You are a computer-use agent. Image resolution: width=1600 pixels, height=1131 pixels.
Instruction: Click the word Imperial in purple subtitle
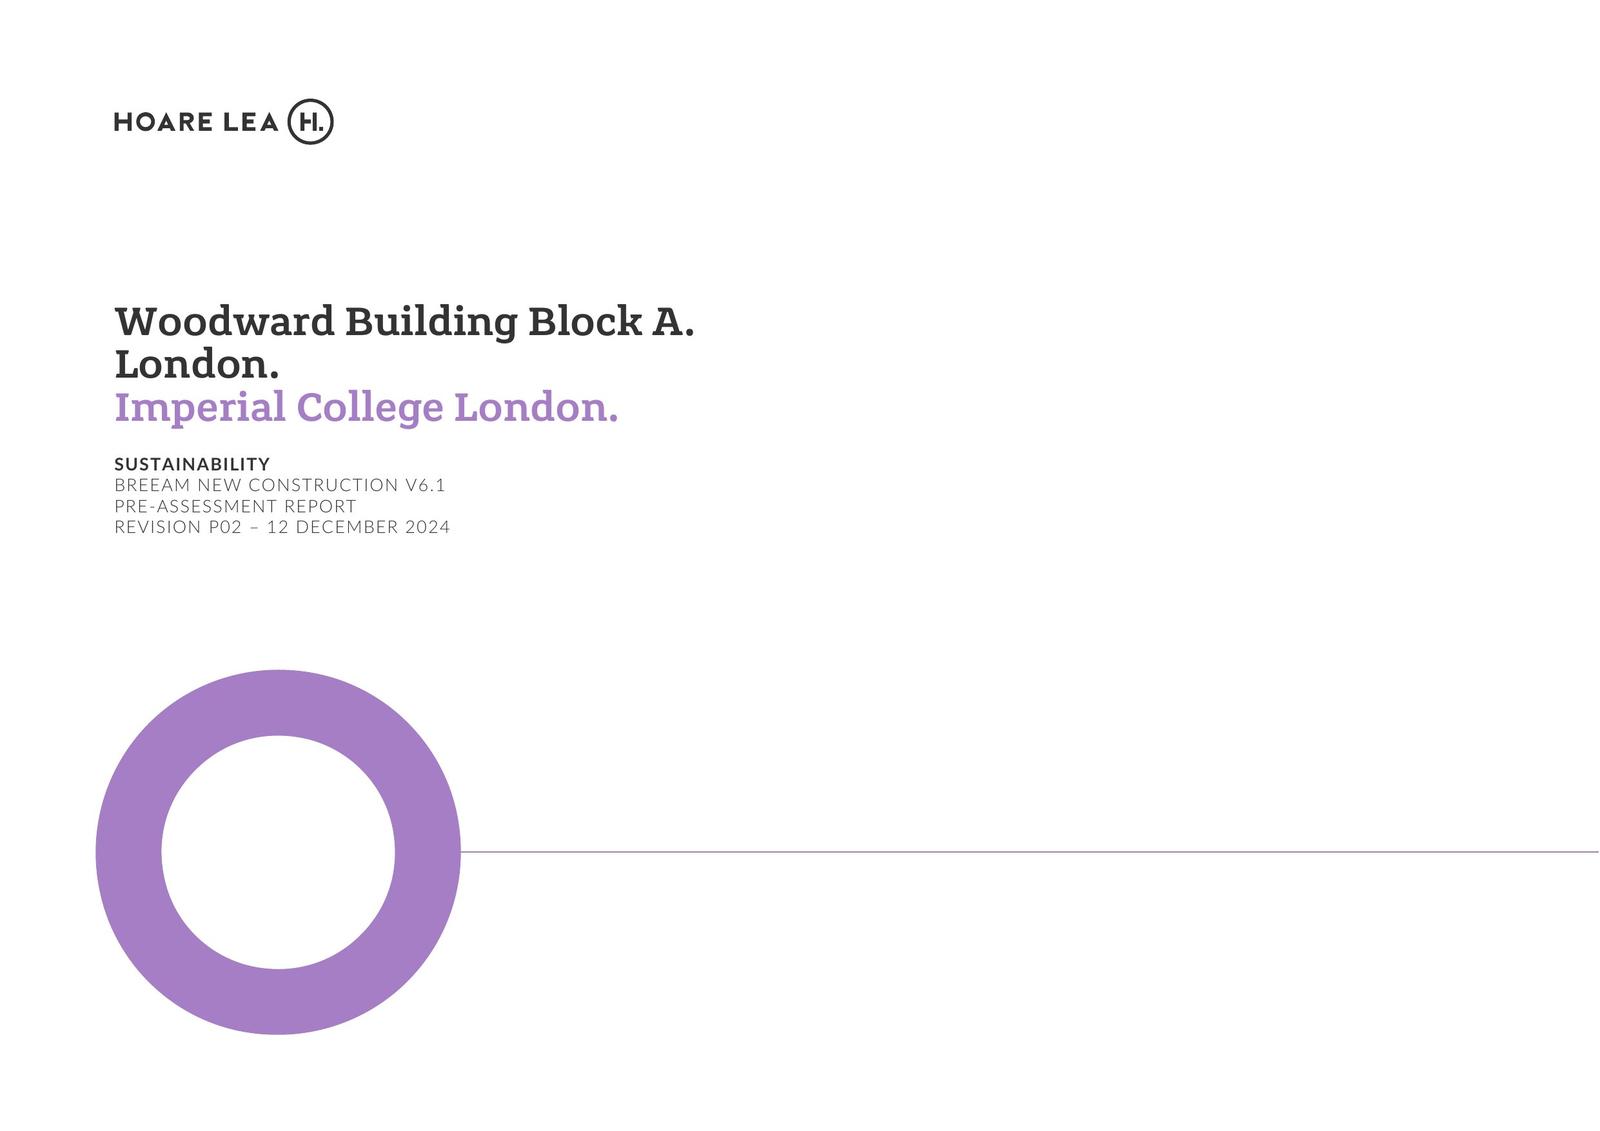200,408
